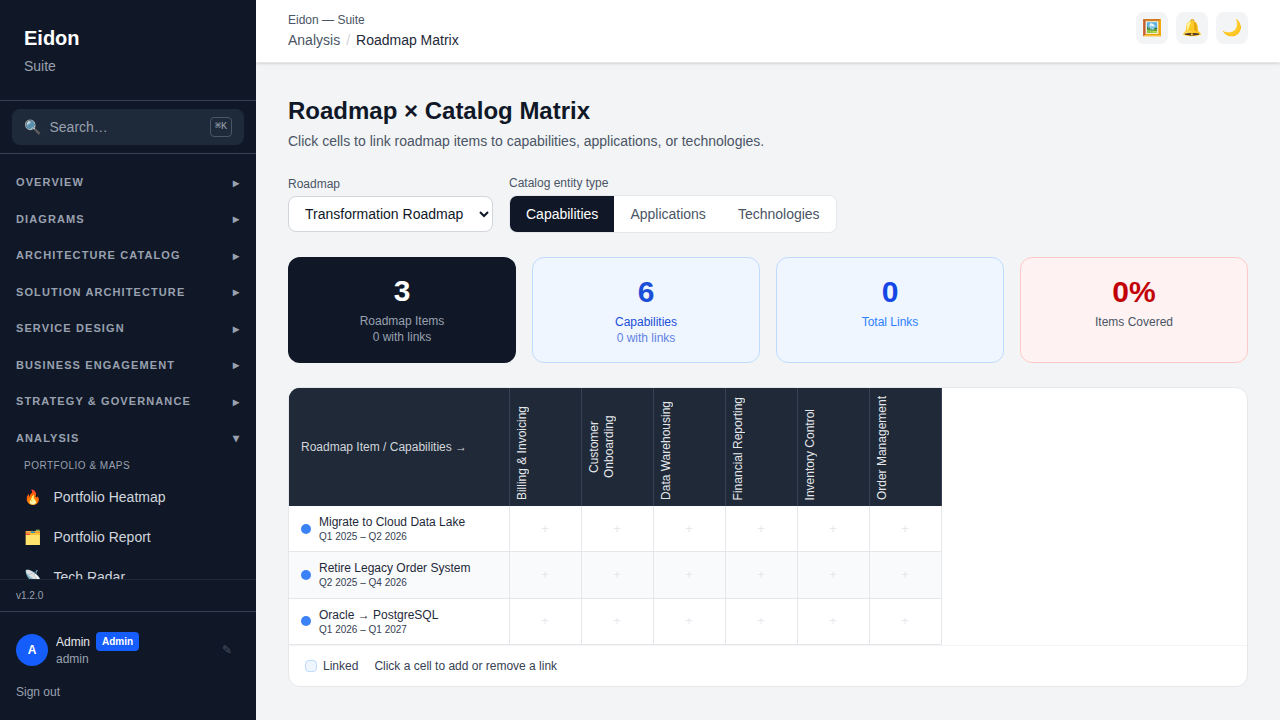Click the Sign out link
This screenshot has width=1280, height=720.
coord(38,692)
